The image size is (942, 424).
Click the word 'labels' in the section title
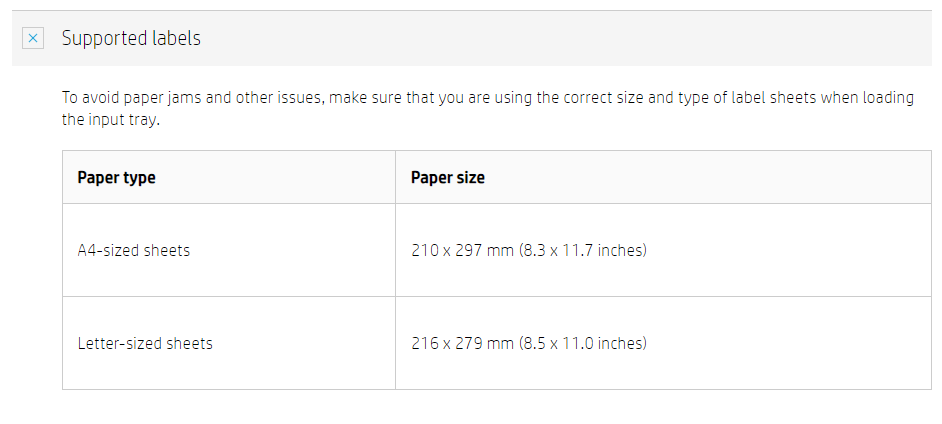click(175, 39)
